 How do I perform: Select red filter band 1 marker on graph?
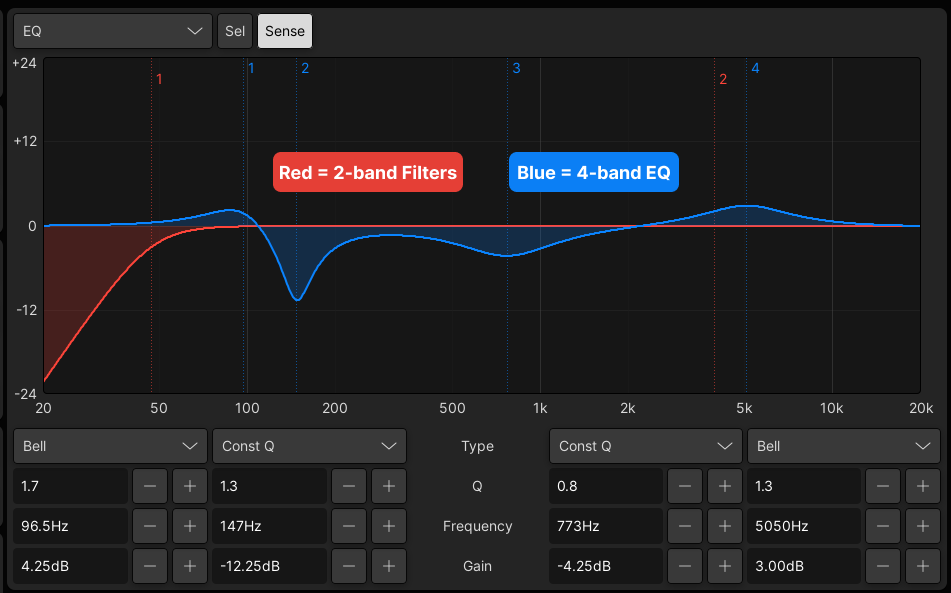point(159,79)
